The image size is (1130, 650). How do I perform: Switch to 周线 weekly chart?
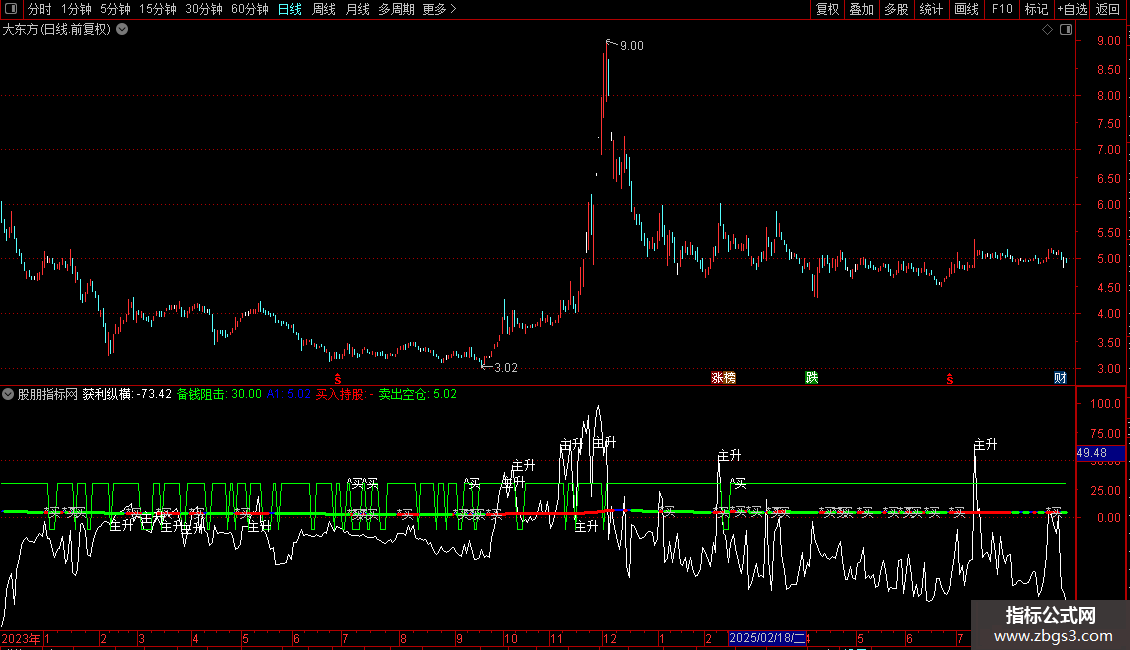pos(324,9)
